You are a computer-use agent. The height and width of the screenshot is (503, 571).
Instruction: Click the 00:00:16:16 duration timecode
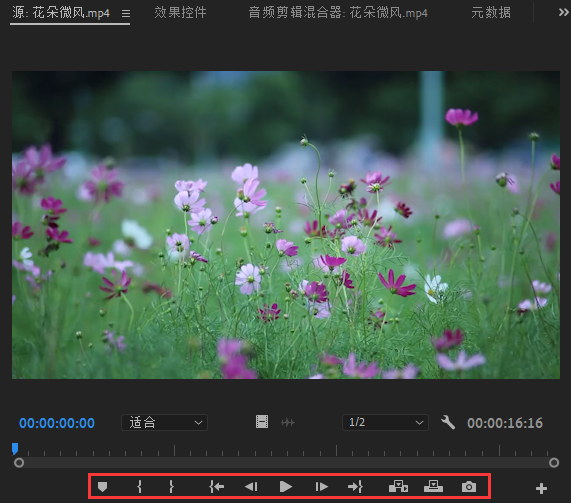[x=505, y=423]
